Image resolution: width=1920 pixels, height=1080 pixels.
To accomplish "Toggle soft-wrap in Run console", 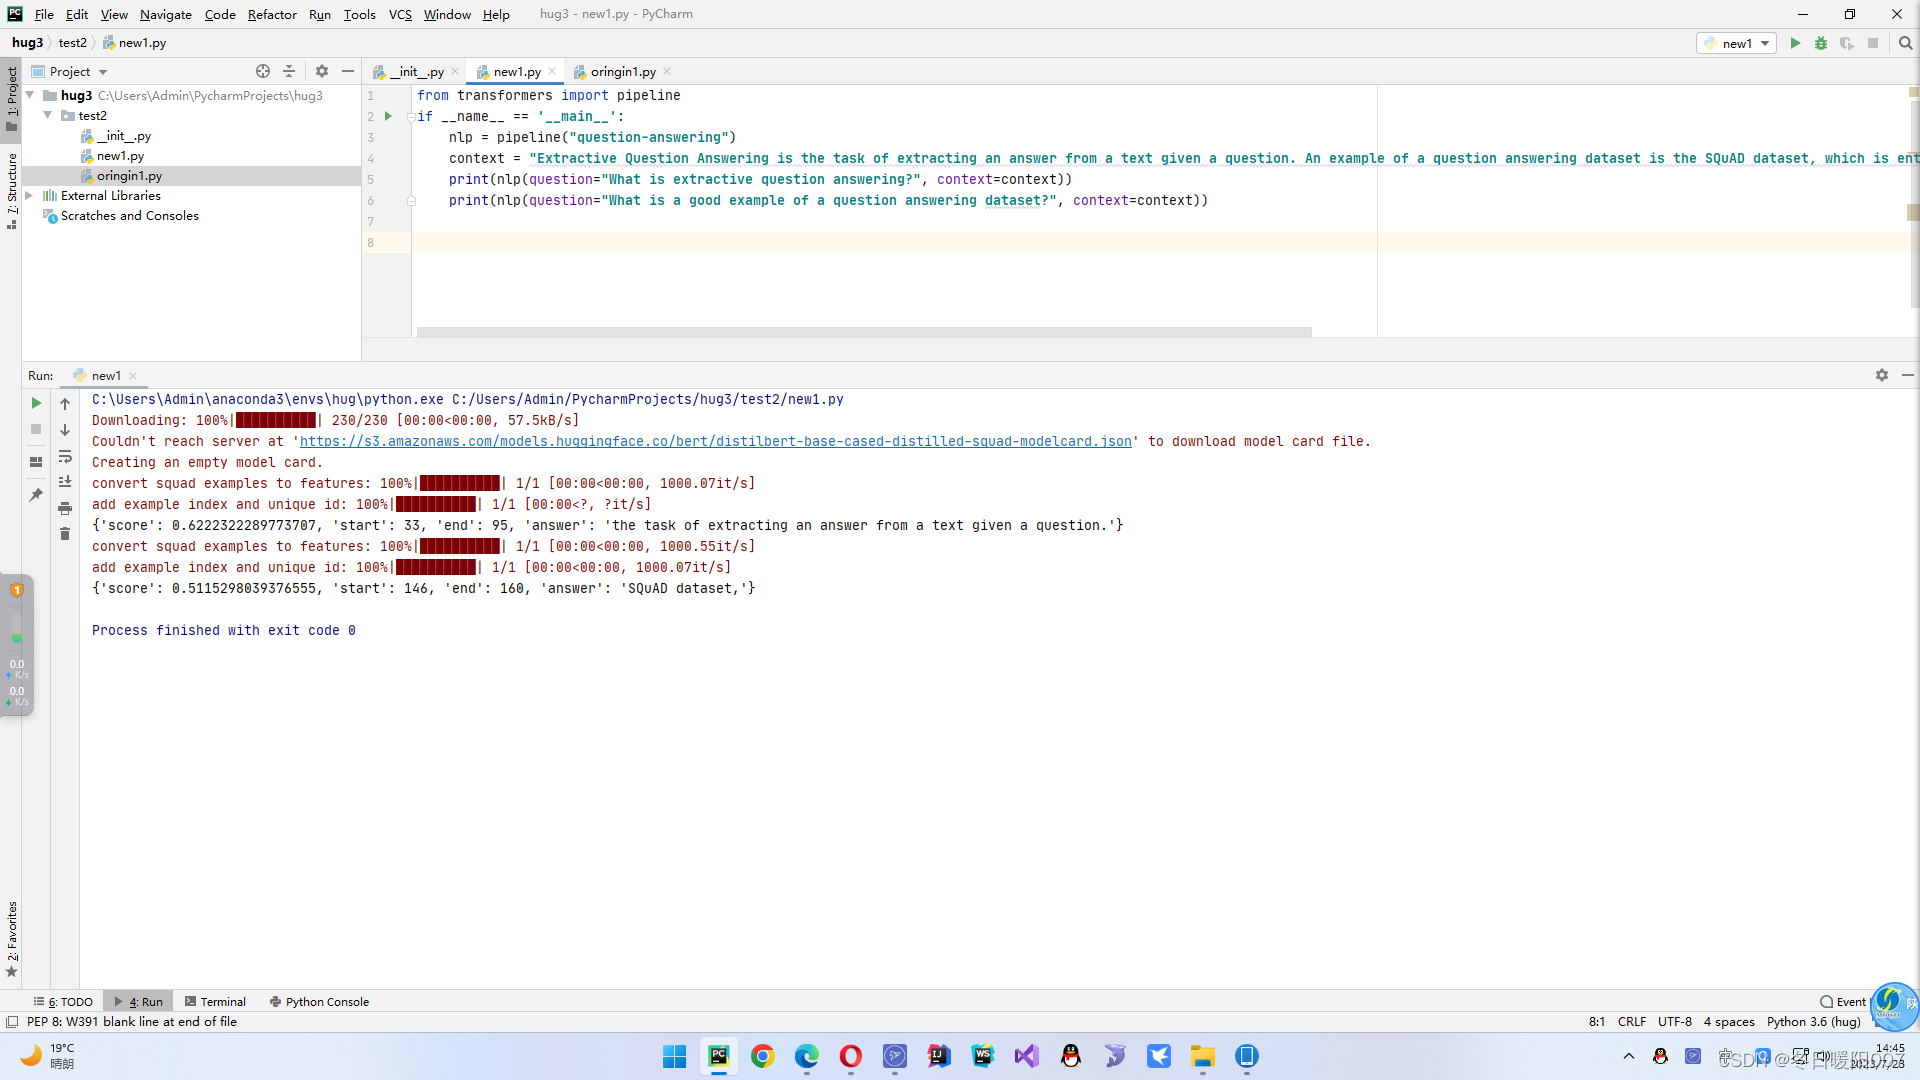I will [65, 456].
